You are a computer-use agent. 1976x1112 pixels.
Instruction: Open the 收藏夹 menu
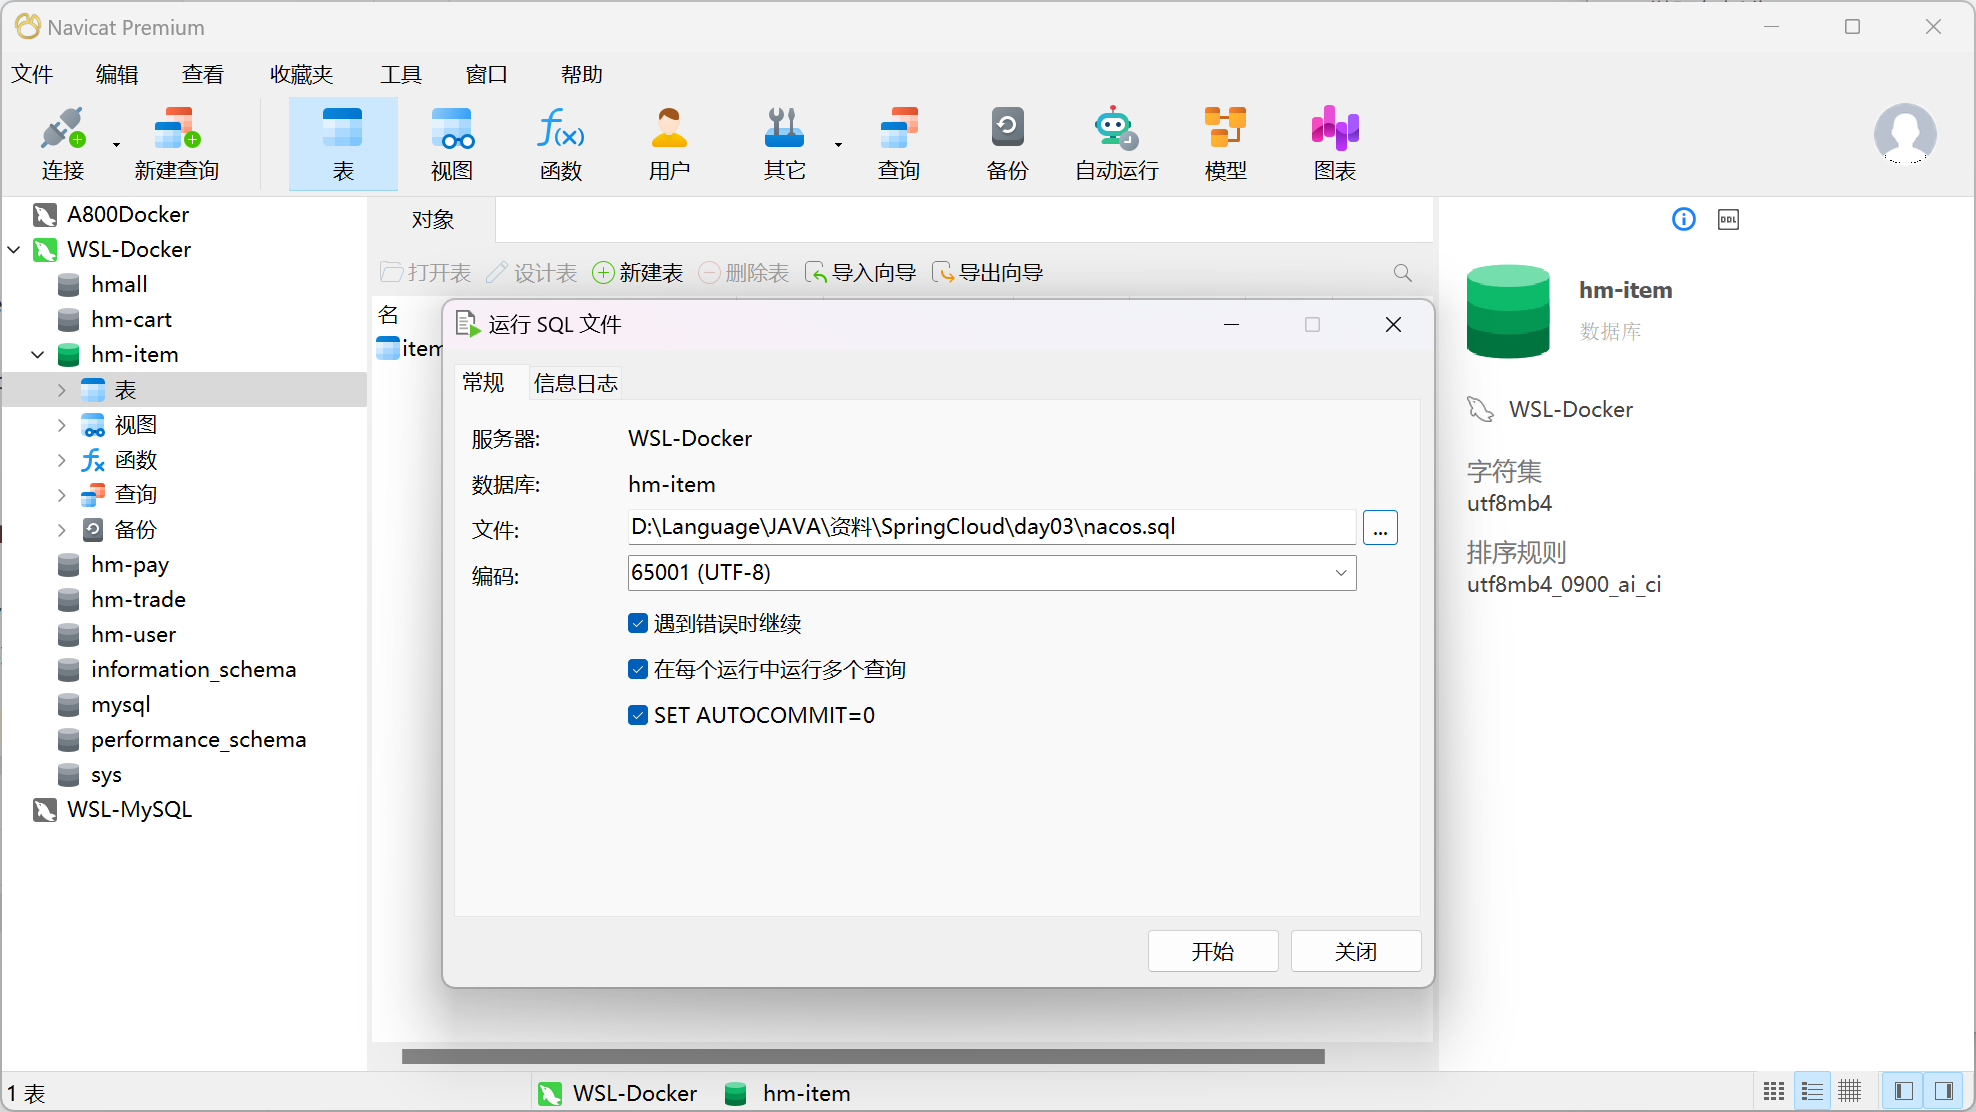click(x=301, y=75)
